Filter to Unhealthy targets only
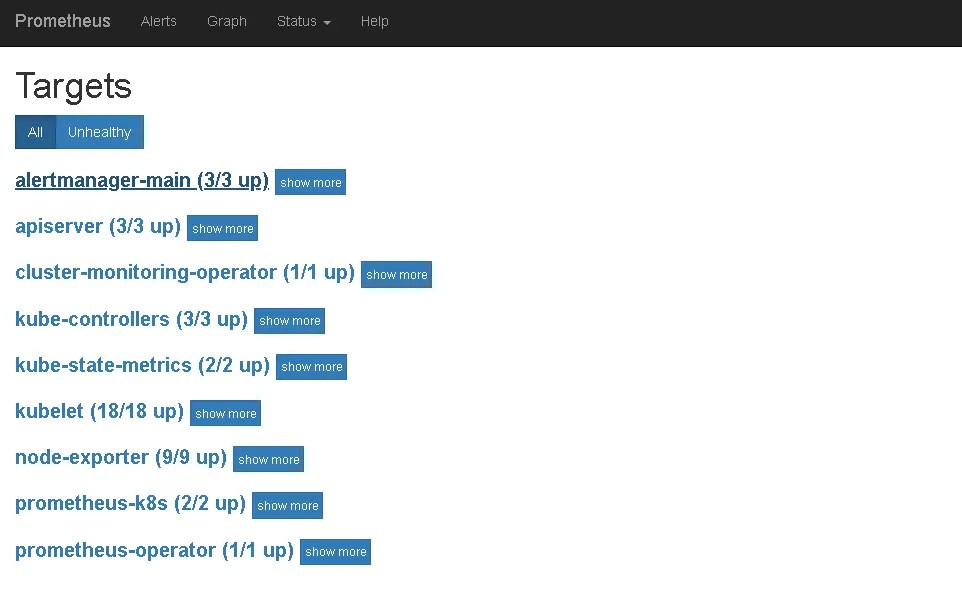 click(x=99, y=132)
